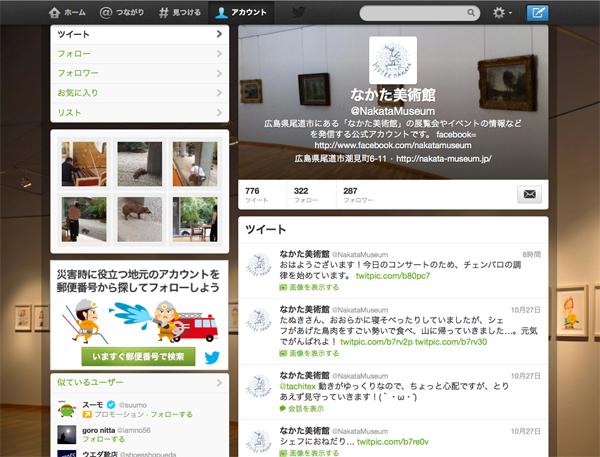Viewport: 600px width, 457px height.
Task: Click the museum profile avatar logo
Action: pos(393,60)
